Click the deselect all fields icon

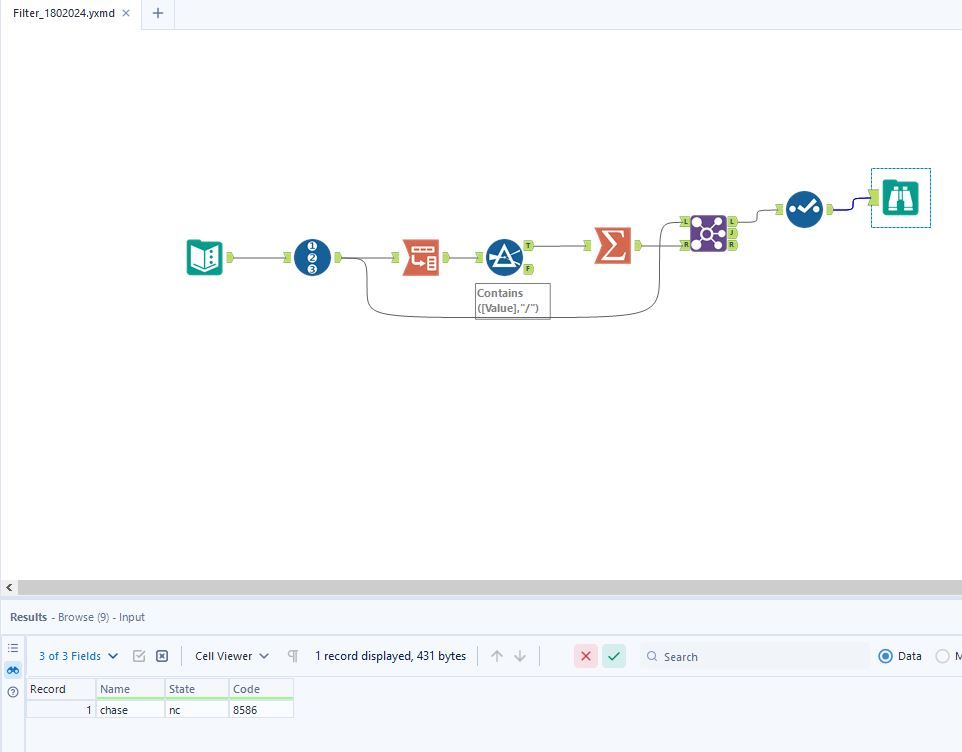point(162,656)
